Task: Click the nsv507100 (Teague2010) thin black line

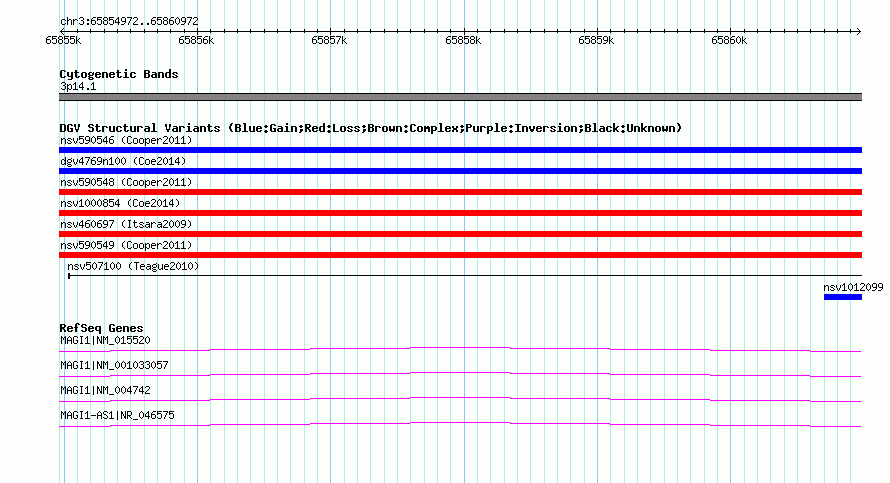Action: point(464,276)
